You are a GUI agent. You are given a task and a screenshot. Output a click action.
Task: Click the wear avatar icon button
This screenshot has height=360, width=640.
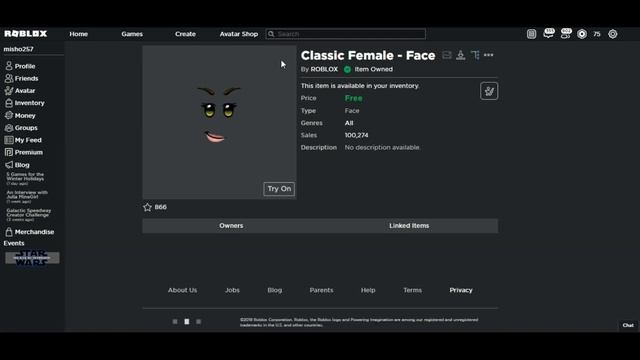(489, 91)
